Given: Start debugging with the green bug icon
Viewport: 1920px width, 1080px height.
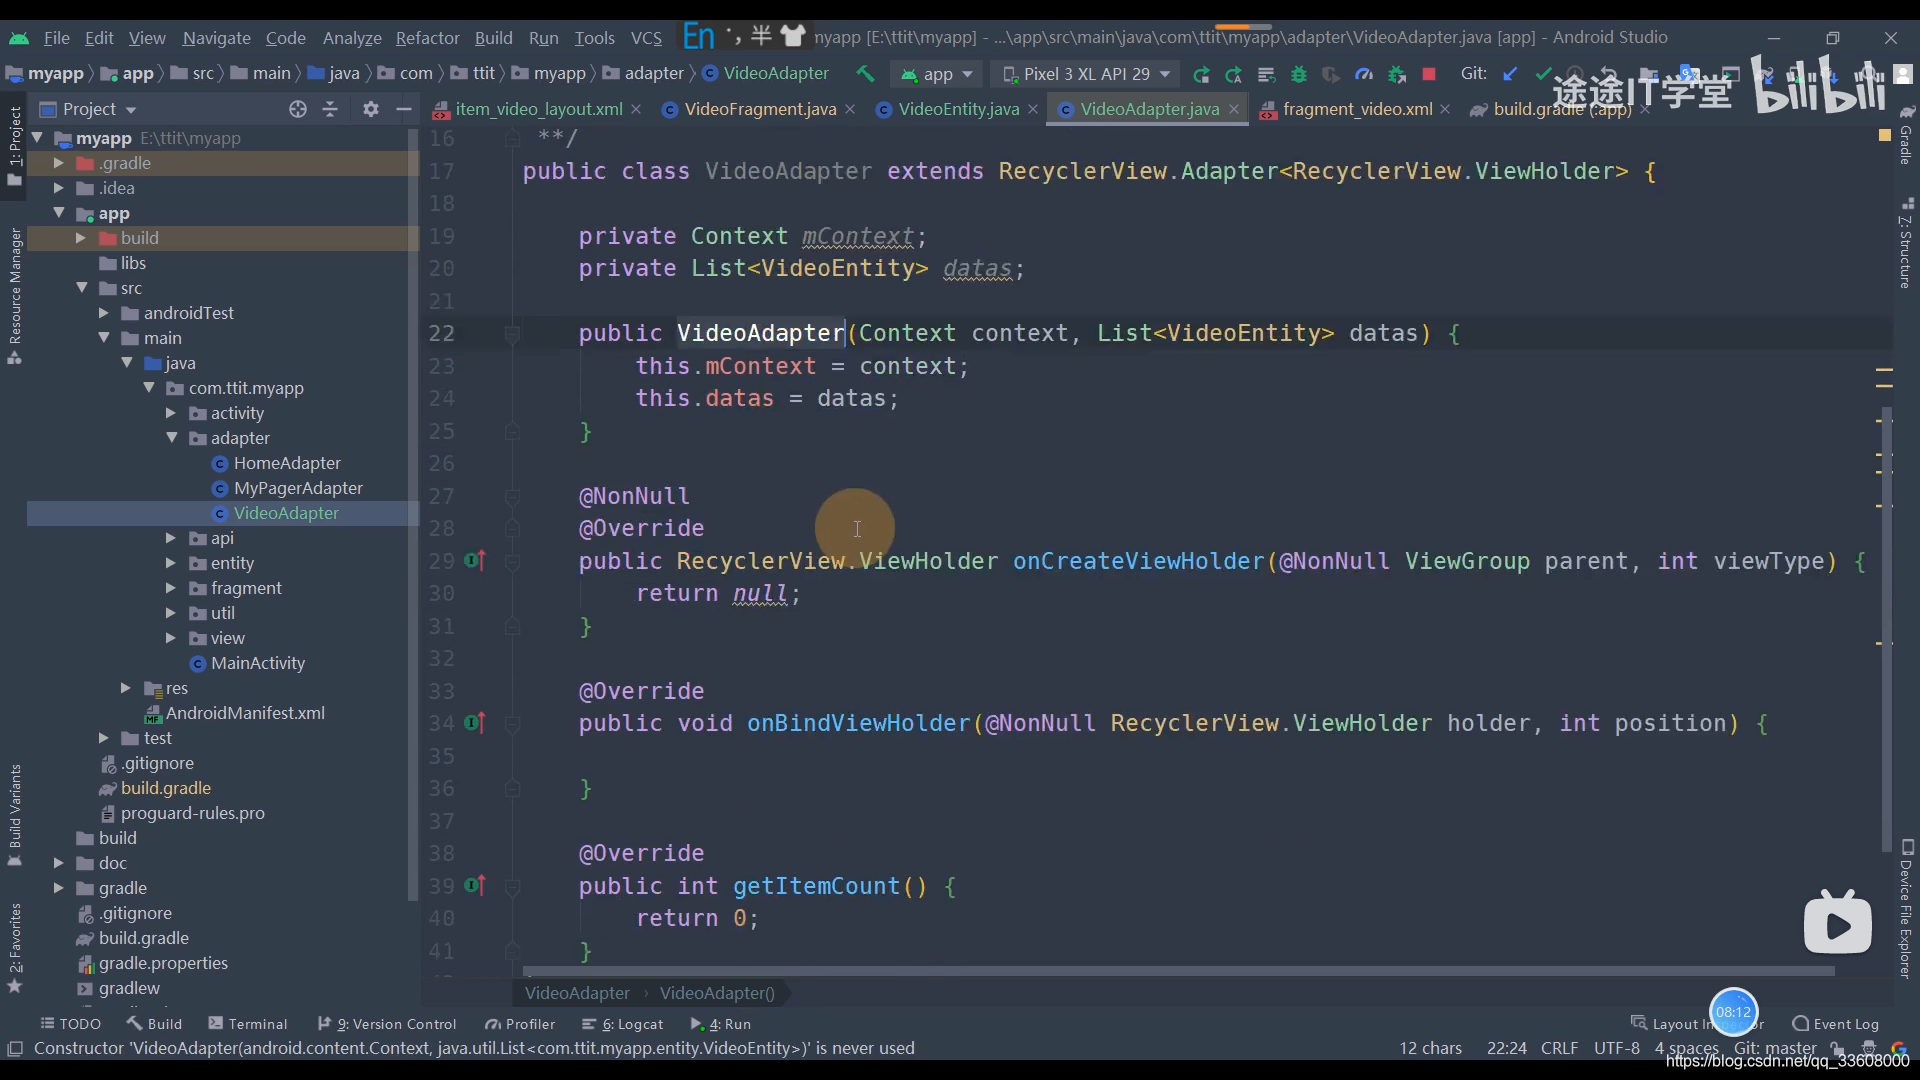Looking at the screenshot, I should click(x=1299, y=74).
